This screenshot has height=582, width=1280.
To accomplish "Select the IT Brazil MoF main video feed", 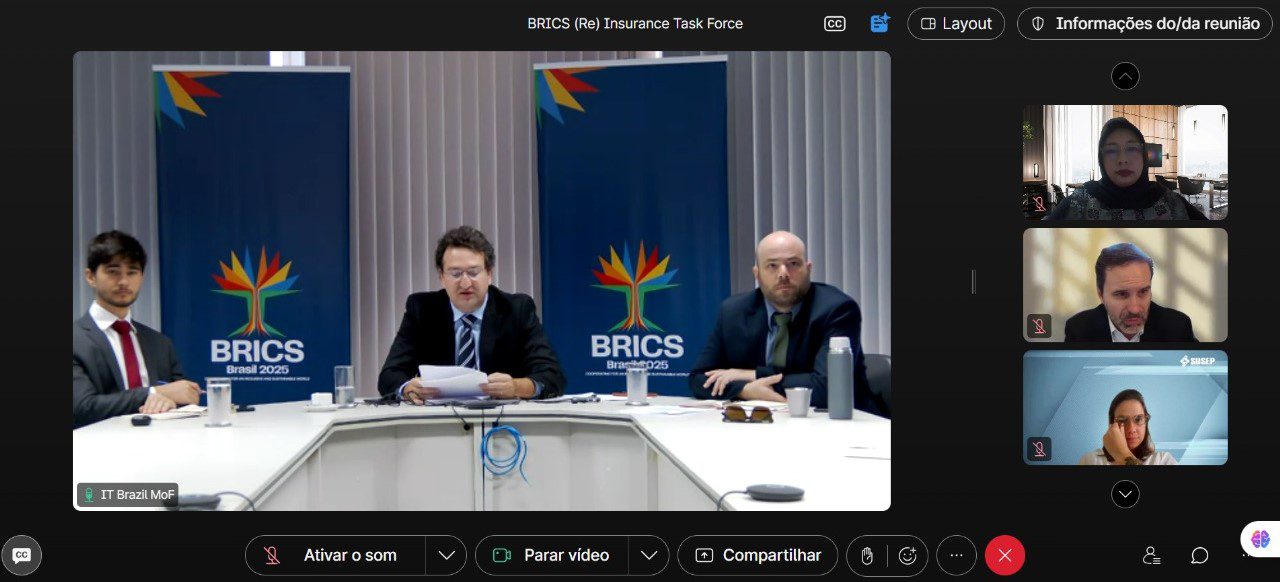I will (480, 280).
